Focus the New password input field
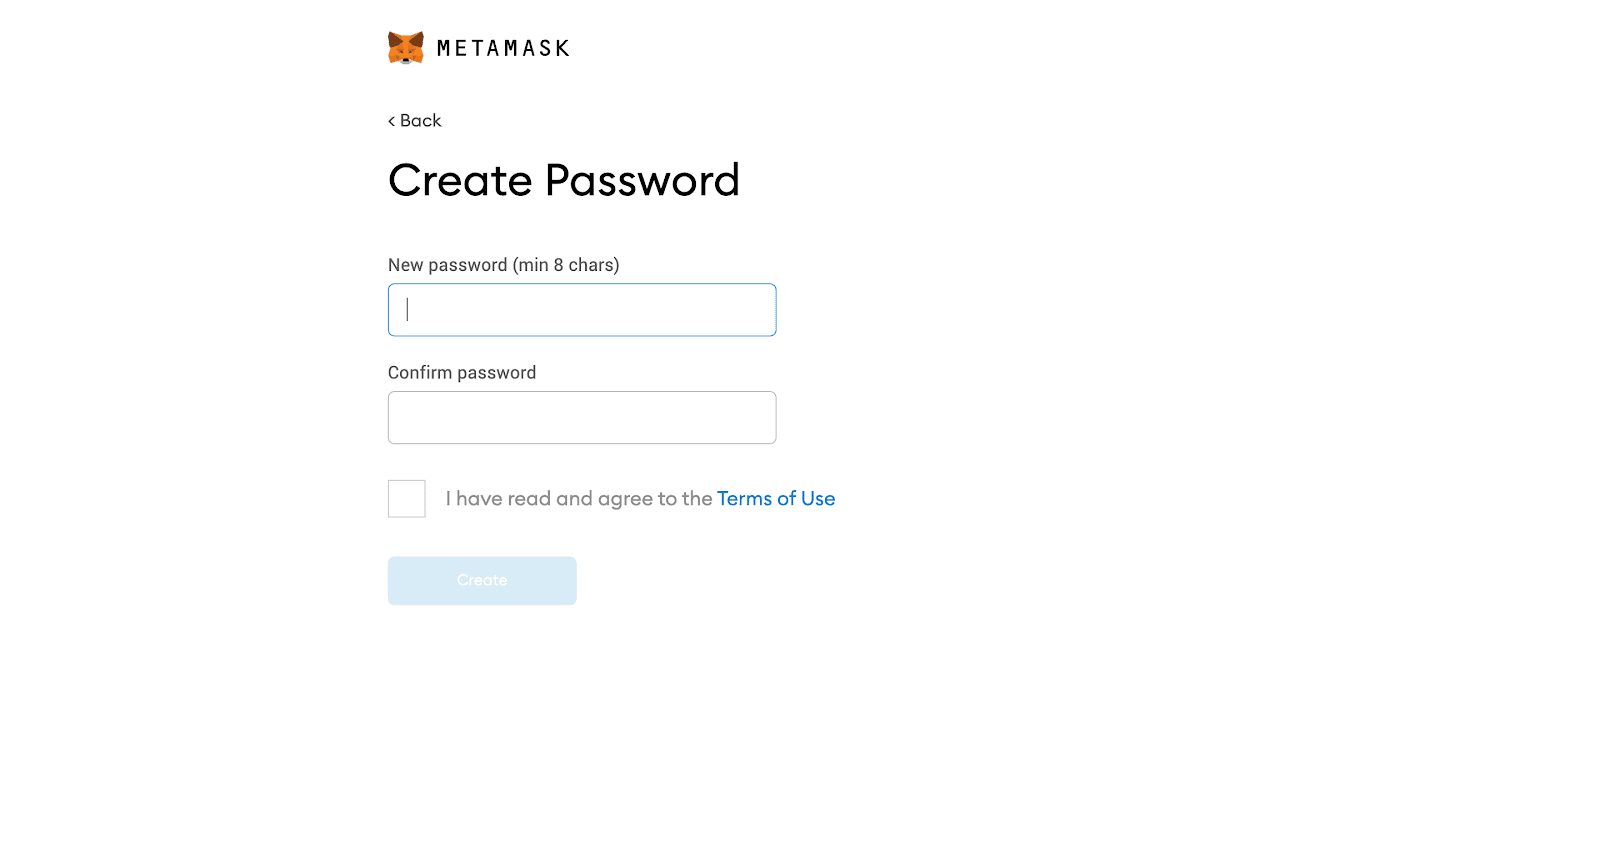1600x843 pixels. [x=582, y=310]
